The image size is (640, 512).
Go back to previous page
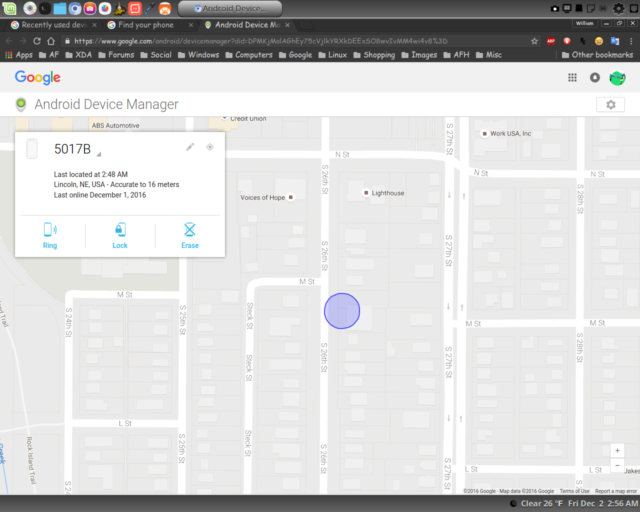coord(9,41)
